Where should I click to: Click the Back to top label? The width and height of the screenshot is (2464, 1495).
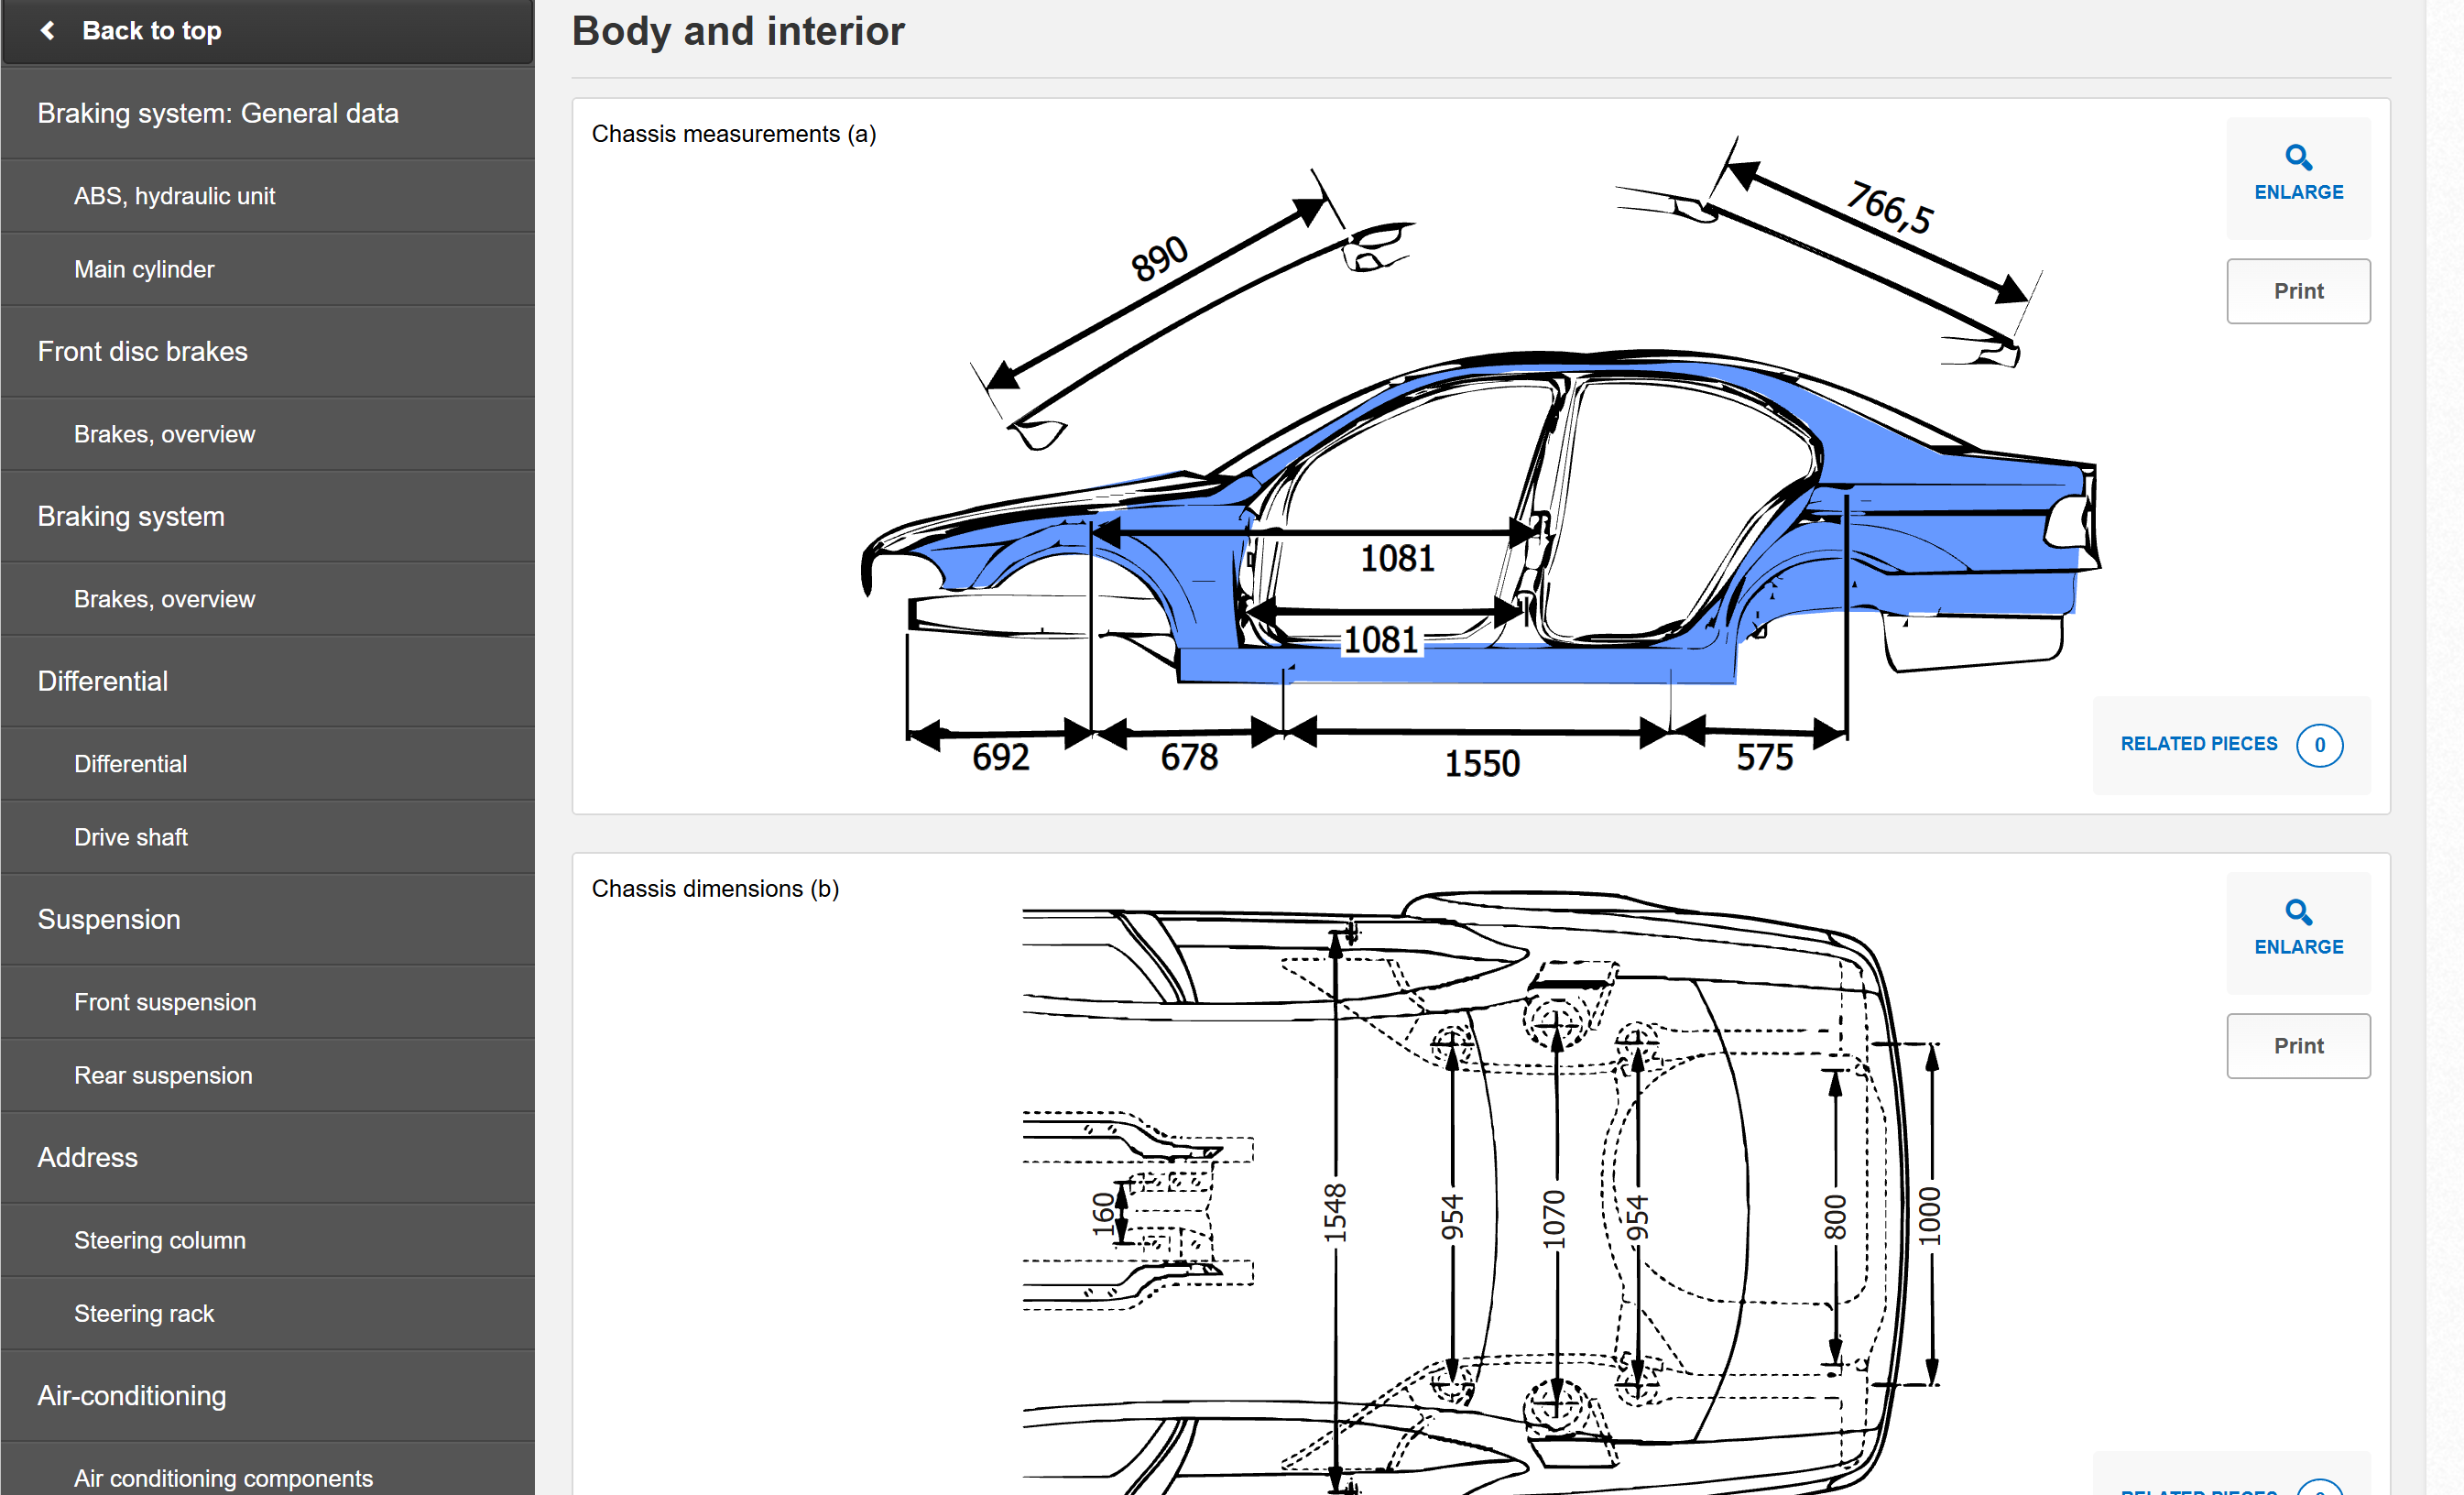coord(152,31)
